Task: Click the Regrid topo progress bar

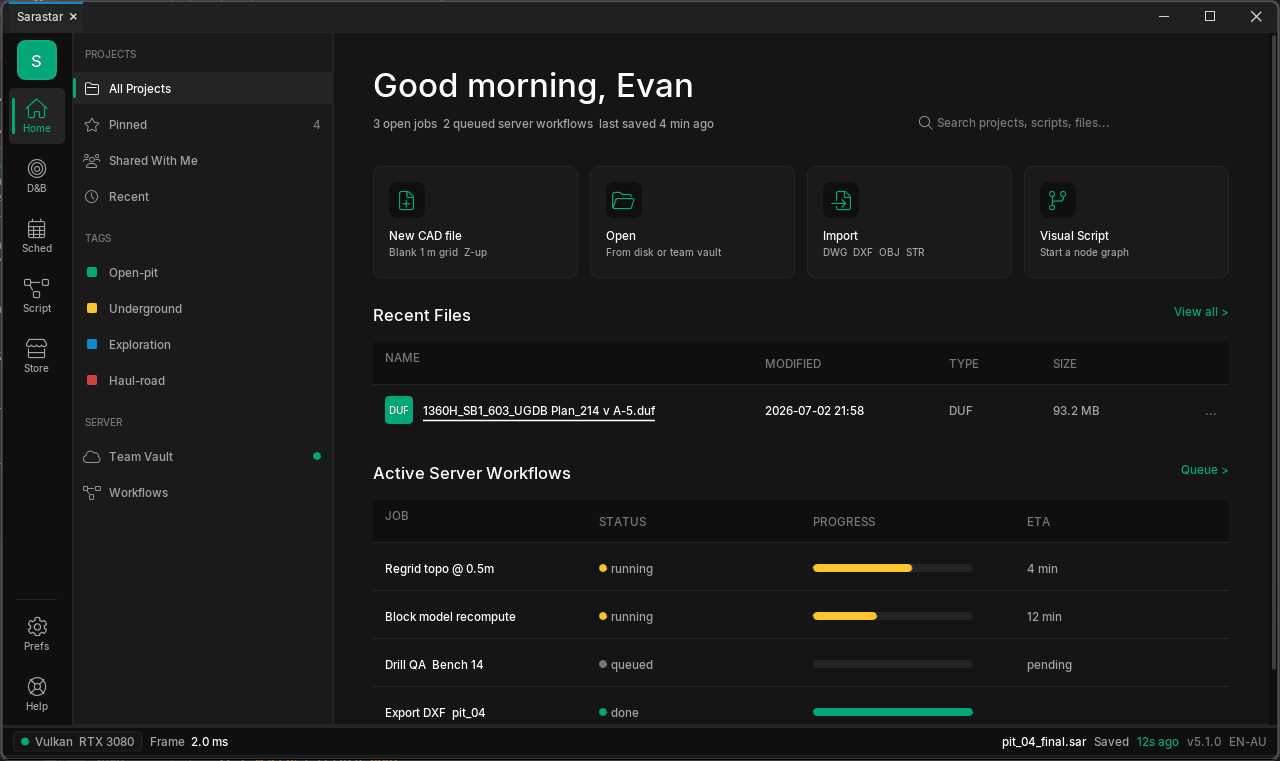Action: 893,568
